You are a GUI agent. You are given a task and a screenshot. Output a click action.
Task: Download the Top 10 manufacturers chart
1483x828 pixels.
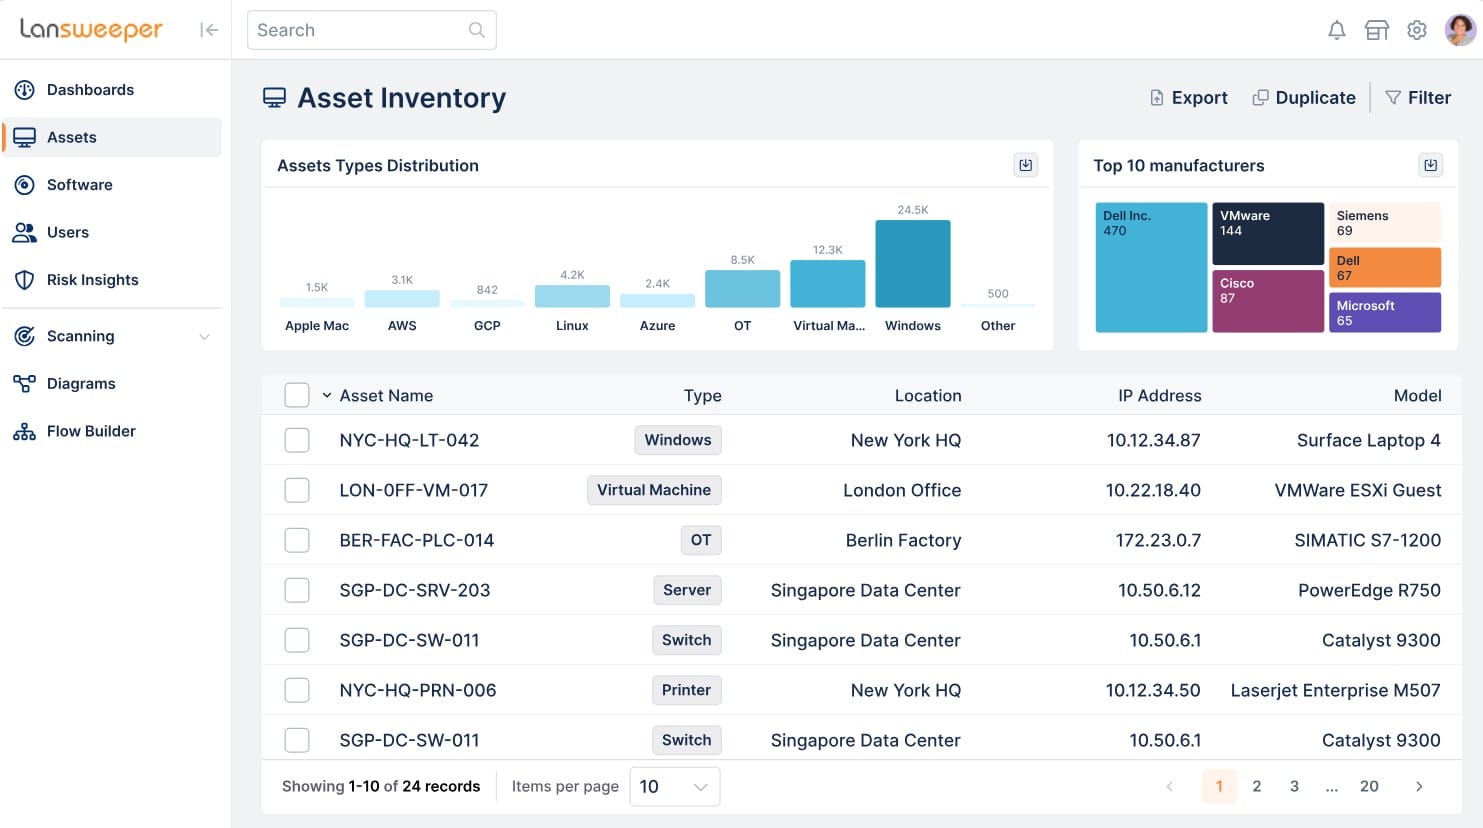(1431, 165)
